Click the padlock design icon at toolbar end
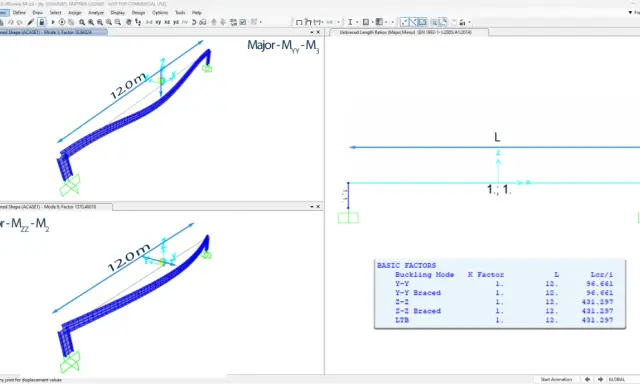 click(x=462, y=22)
